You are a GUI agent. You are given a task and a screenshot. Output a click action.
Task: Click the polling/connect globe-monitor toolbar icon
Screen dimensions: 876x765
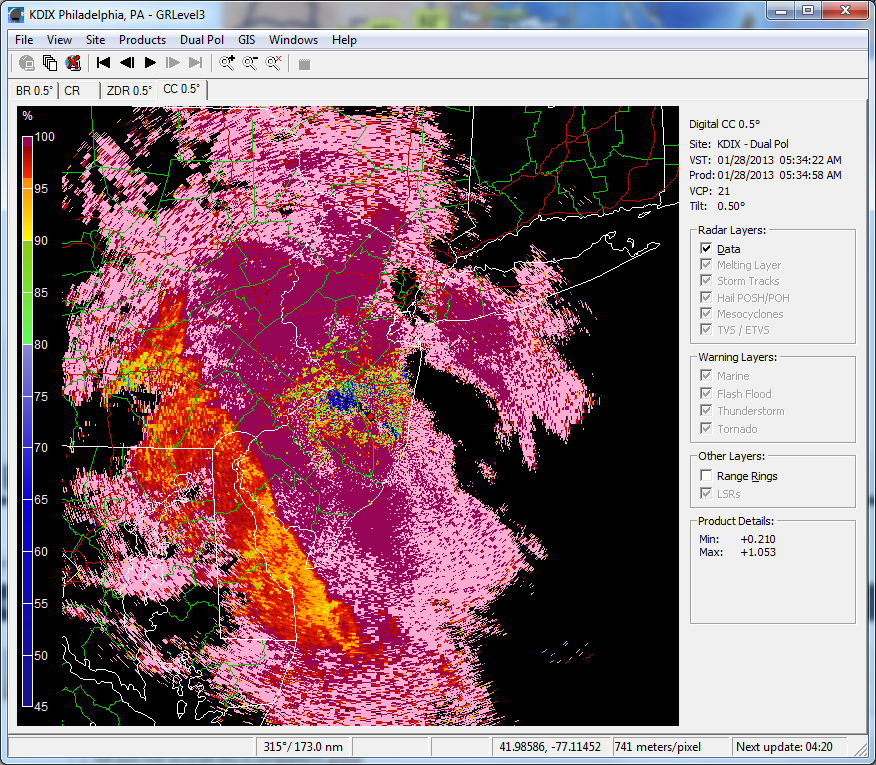26,63
